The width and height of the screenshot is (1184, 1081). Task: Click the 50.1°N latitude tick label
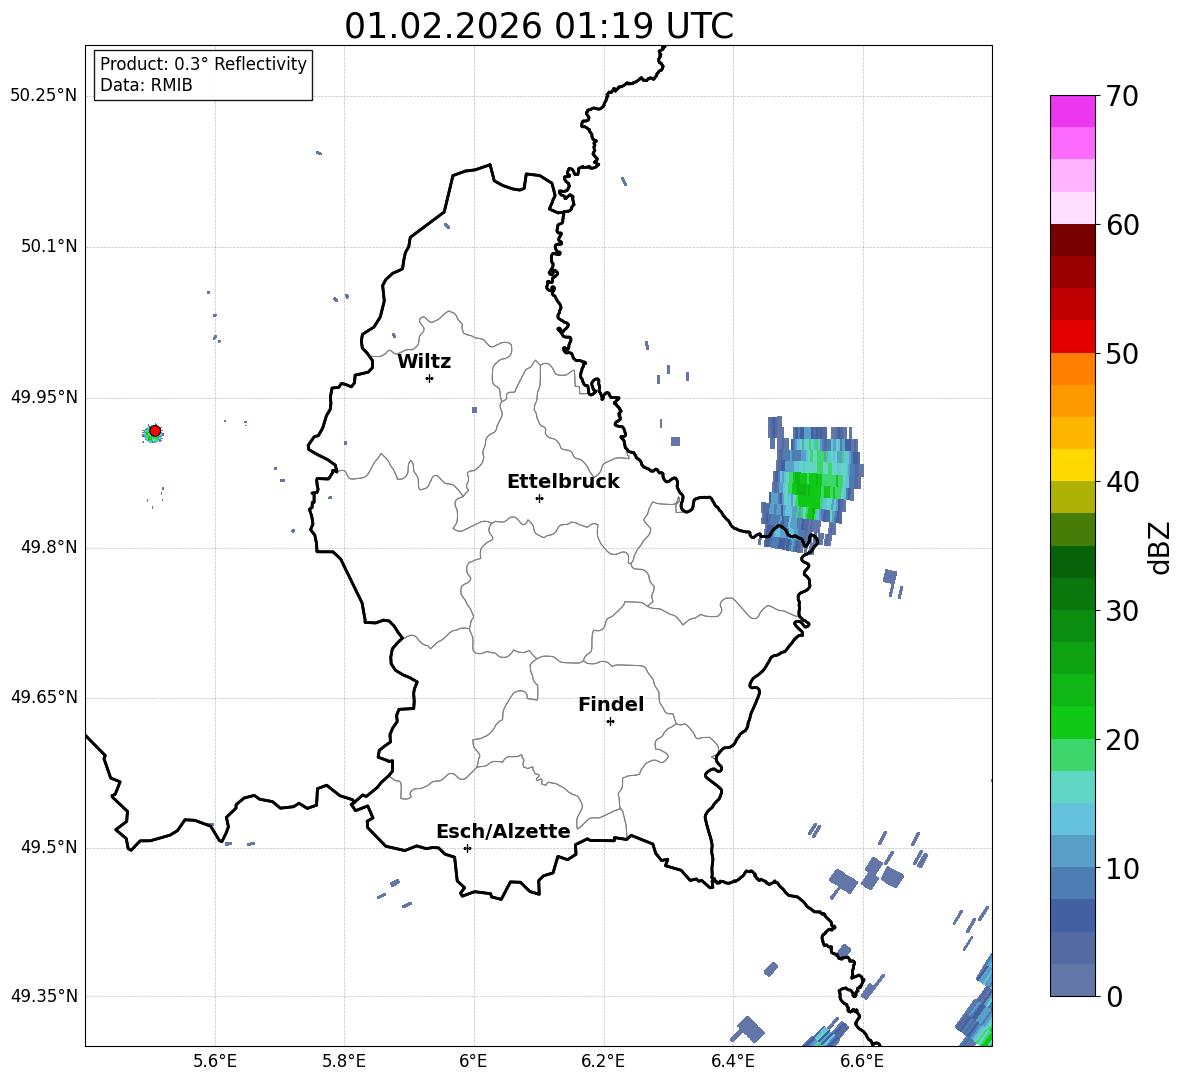click(x=49, y=246)
